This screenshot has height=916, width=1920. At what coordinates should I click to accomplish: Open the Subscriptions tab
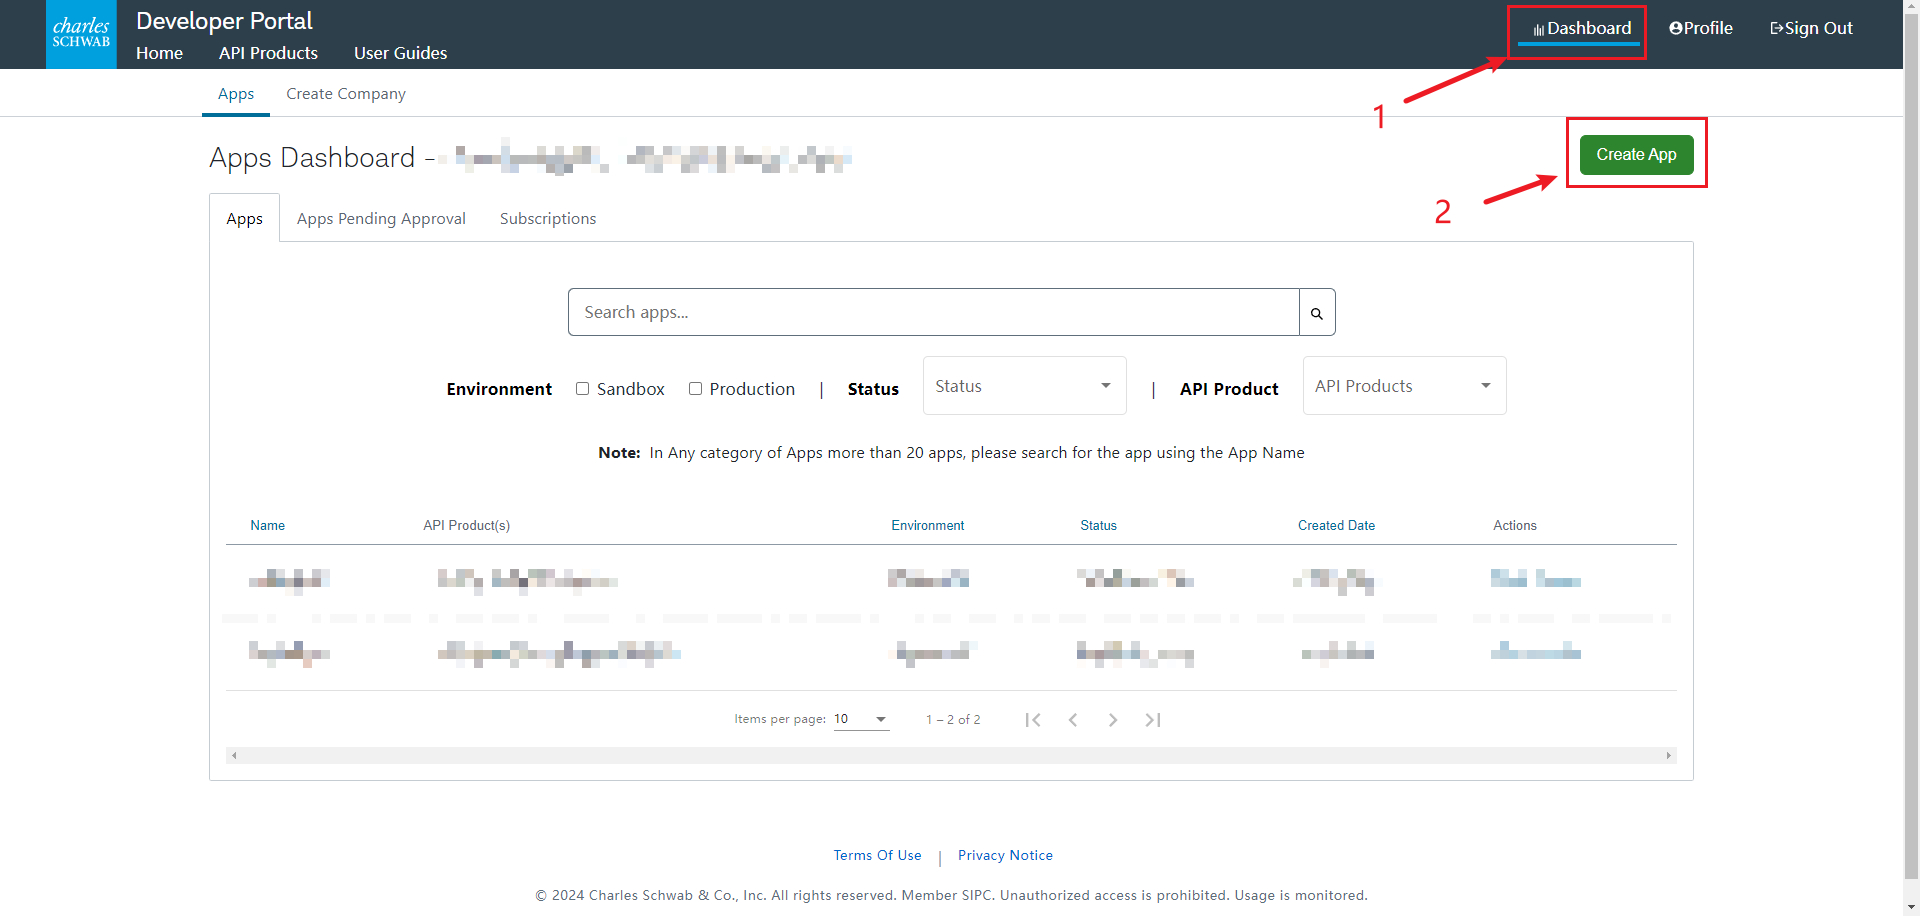click(x=548, y=218)
